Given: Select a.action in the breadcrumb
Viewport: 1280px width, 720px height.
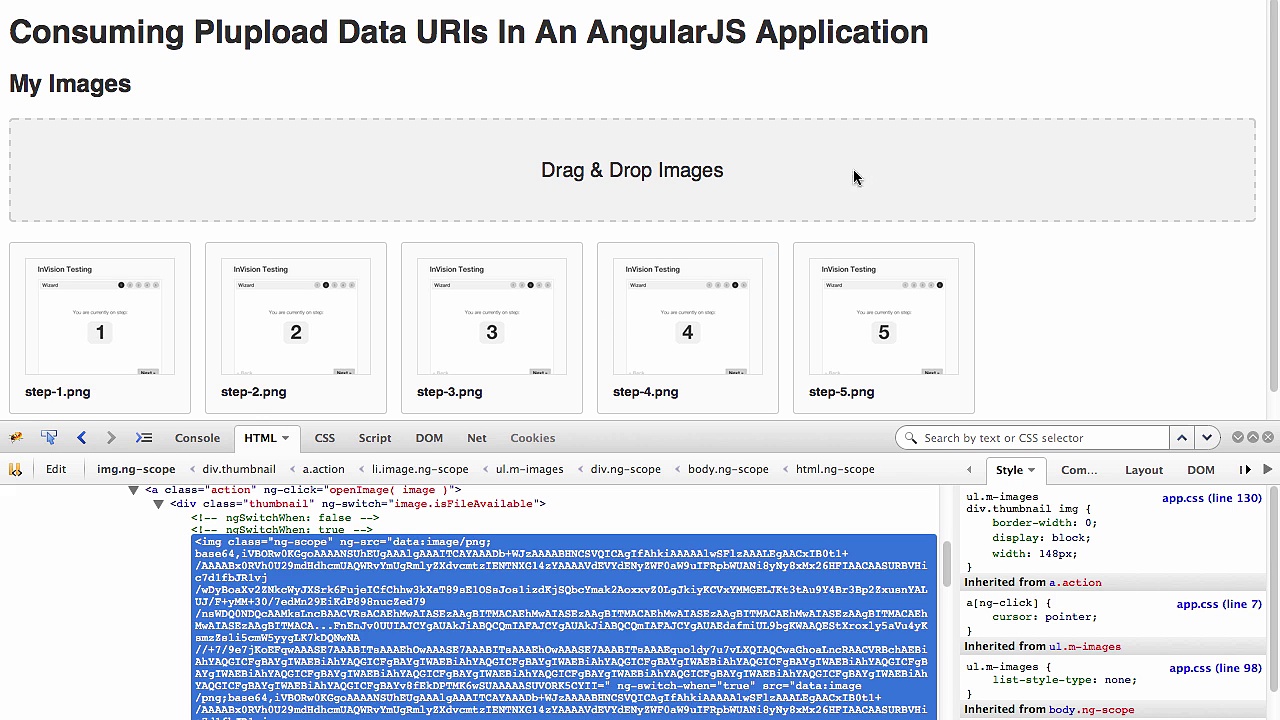Looking at the screenshot, I should point(323,469).
